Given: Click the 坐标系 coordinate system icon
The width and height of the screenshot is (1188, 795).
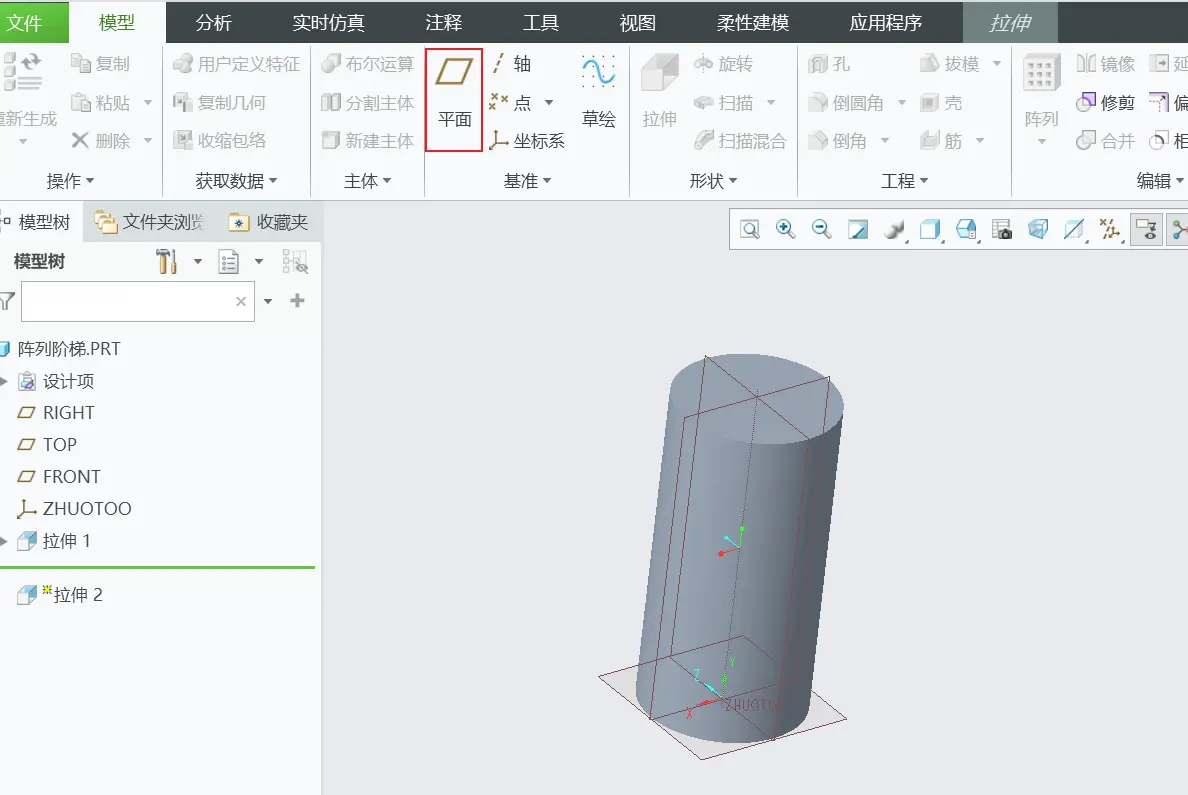Looking at the screenshot, I should click(499, 140).
